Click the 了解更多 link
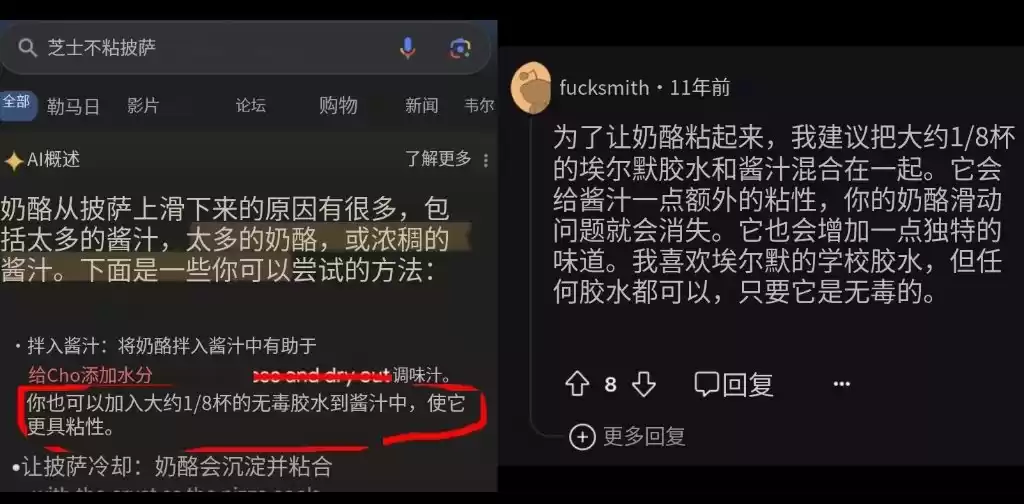This screenshot has height=504, width=1024. 438,159
